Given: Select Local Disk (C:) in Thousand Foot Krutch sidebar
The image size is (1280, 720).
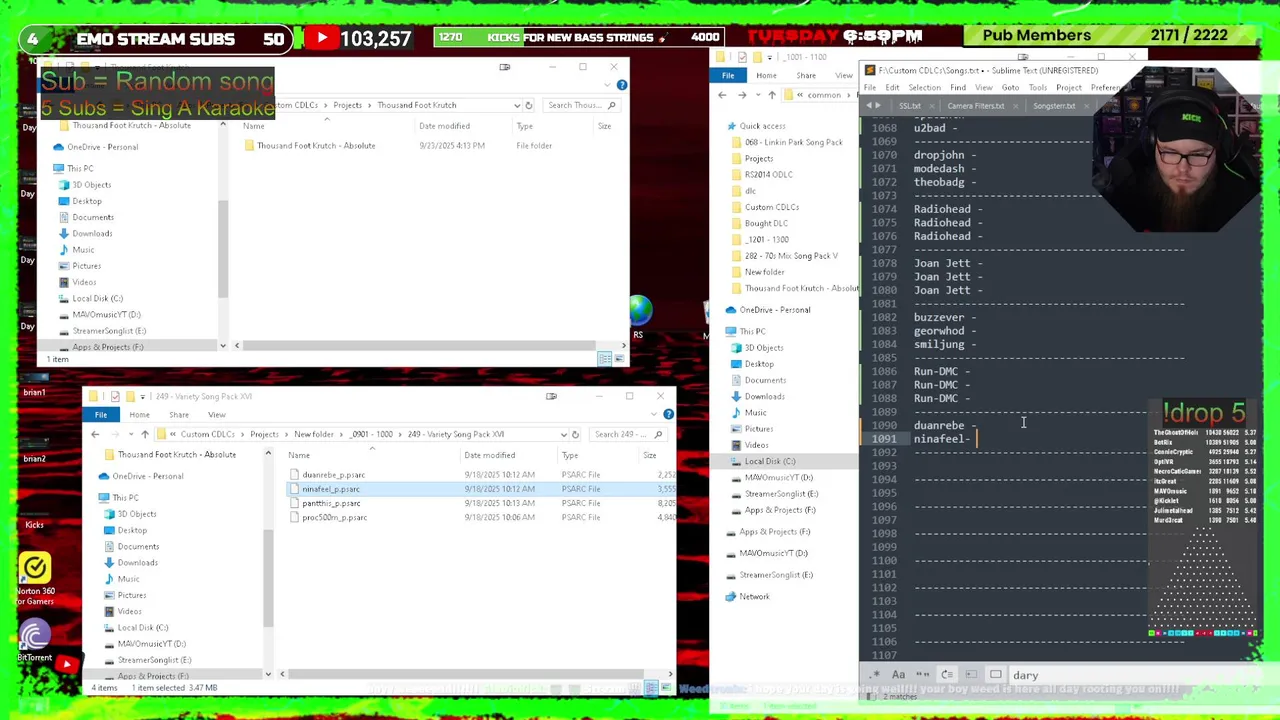Looking at the screenshot, I should click(x=97, y=298).
